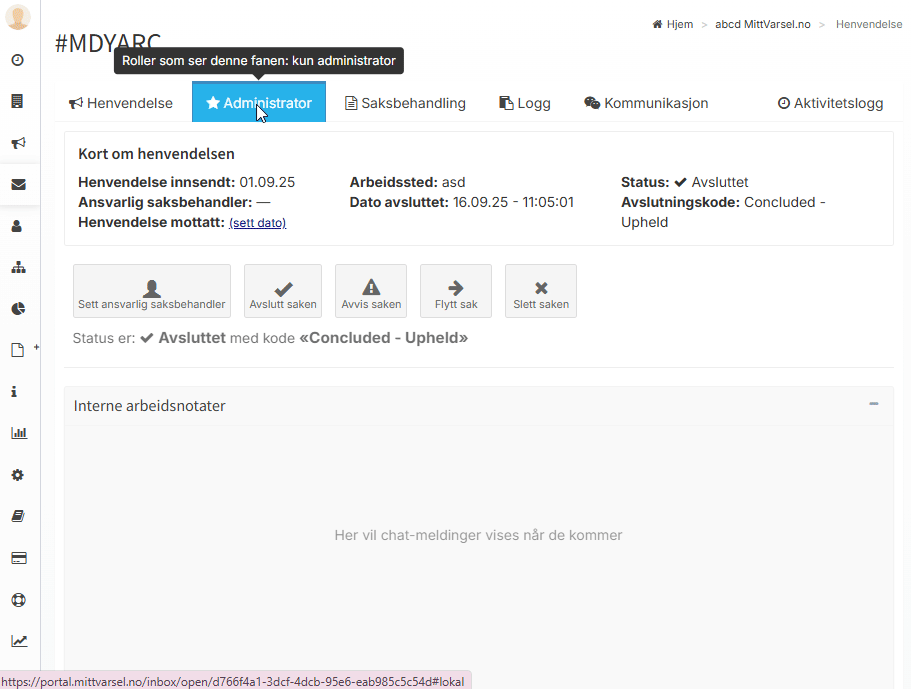
Task: Open the megaphone icon in sidebar
Action: pos(18,143)
